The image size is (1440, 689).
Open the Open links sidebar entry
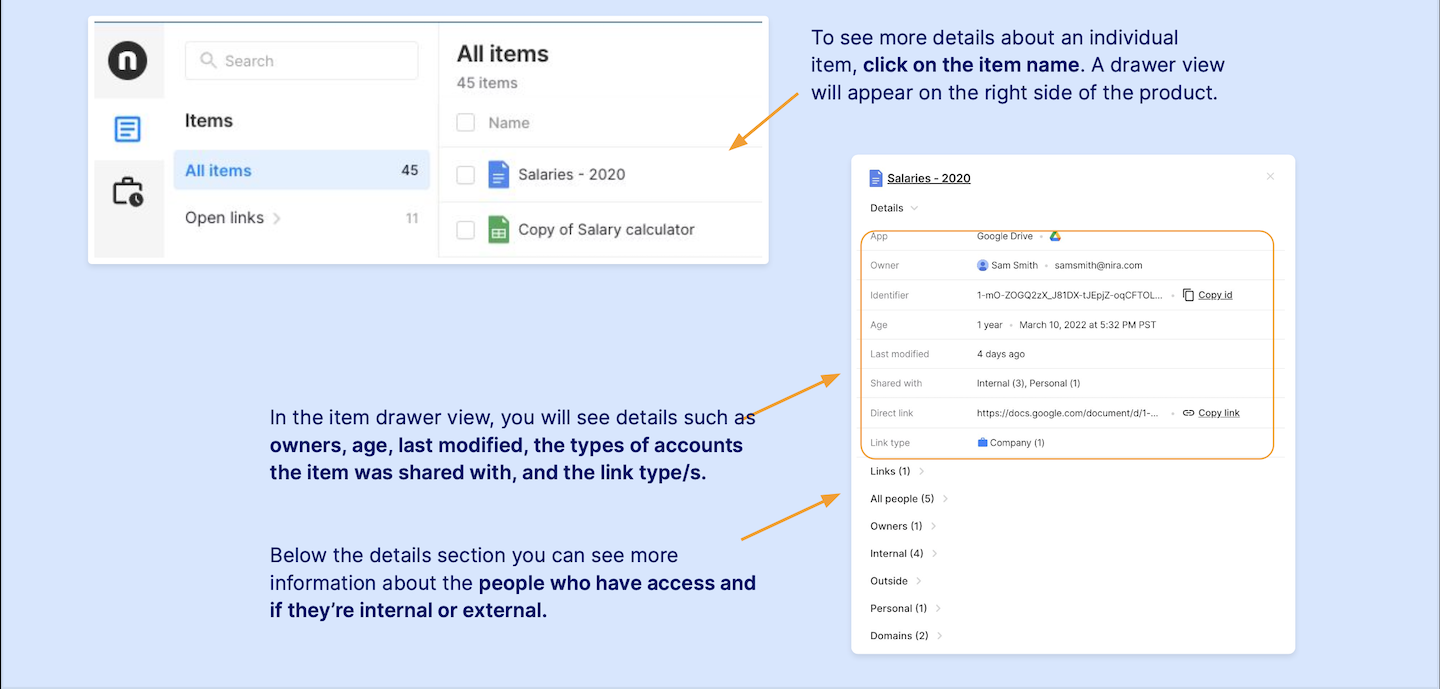pyautogui.click(x=225, y=218)
